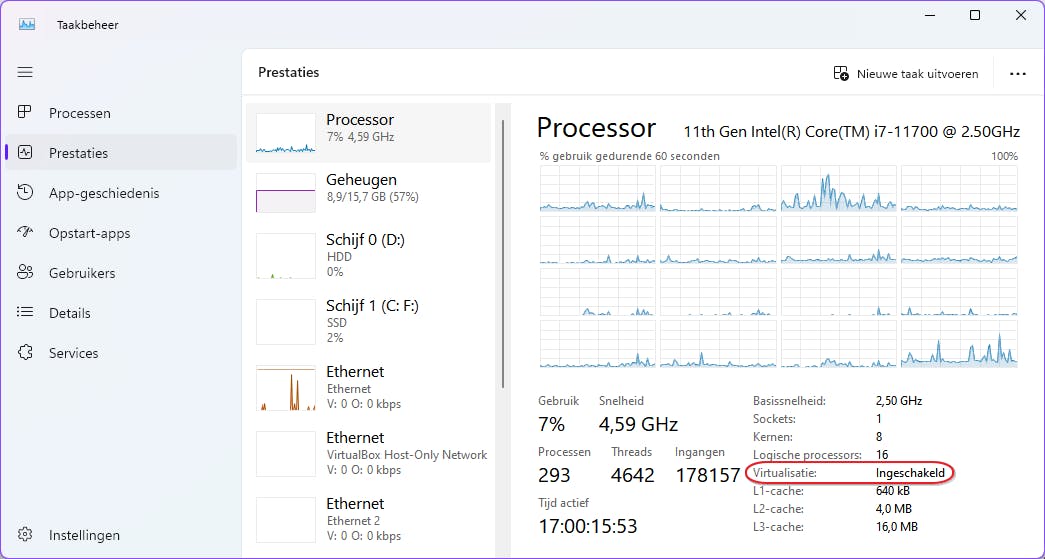Open Schijf 0 (D:) HDD entry
This screenshot has height=559, width=1045.
point(368,255)
